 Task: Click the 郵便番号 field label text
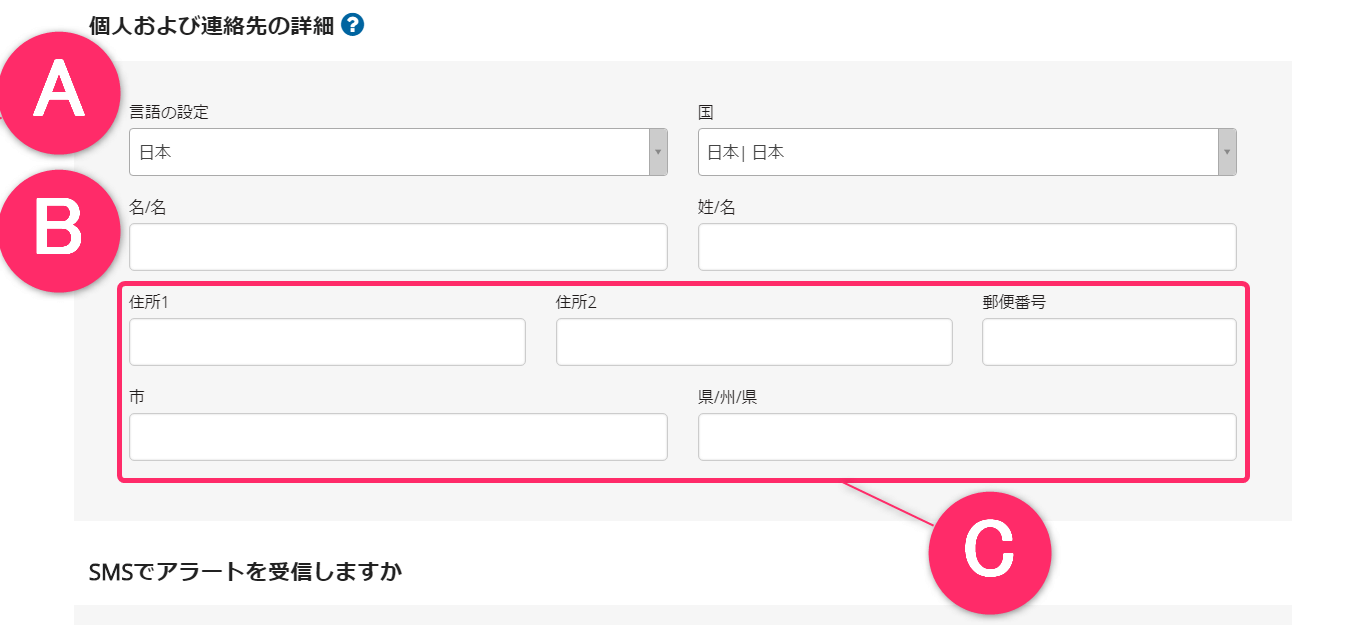(x=1014, y=302)
